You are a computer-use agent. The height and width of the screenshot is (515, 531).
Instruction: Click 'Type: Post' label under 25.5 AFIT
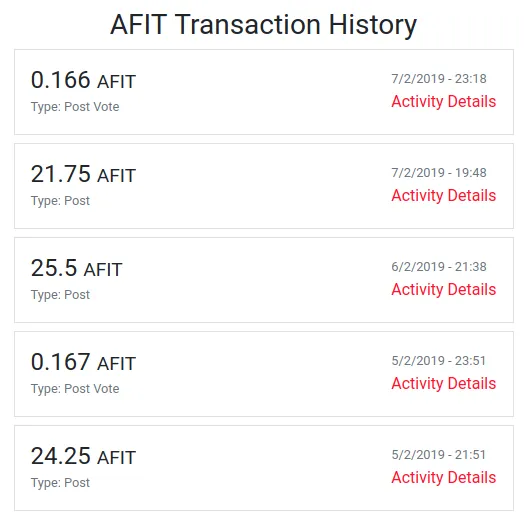(x=60, y=295)
